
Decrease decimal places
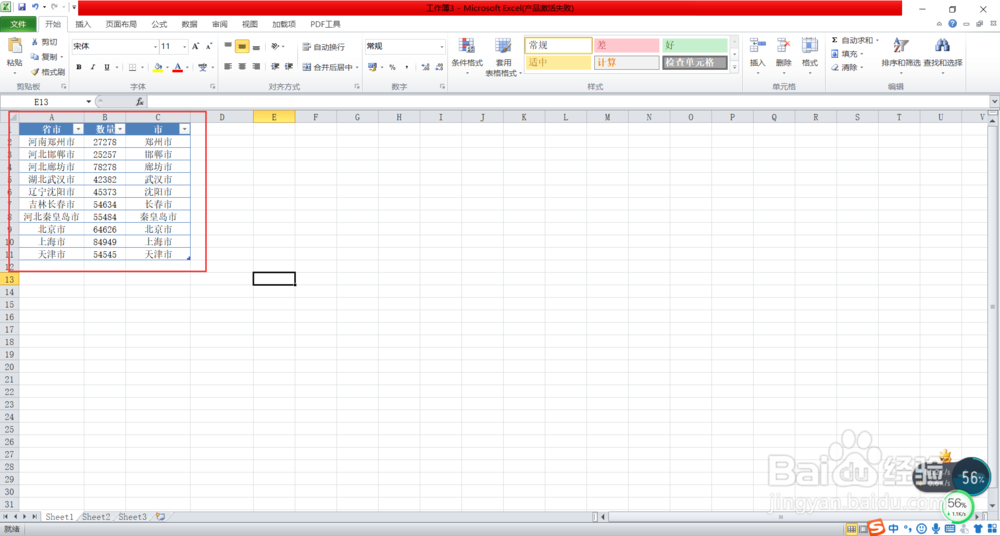(x=439, y=67)
